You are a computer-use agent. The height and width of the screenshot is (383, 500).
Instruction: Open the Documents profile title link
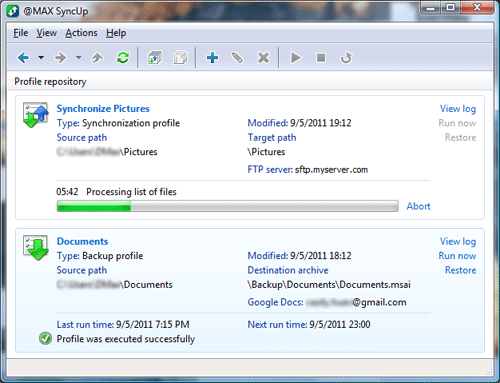(82, 241)
